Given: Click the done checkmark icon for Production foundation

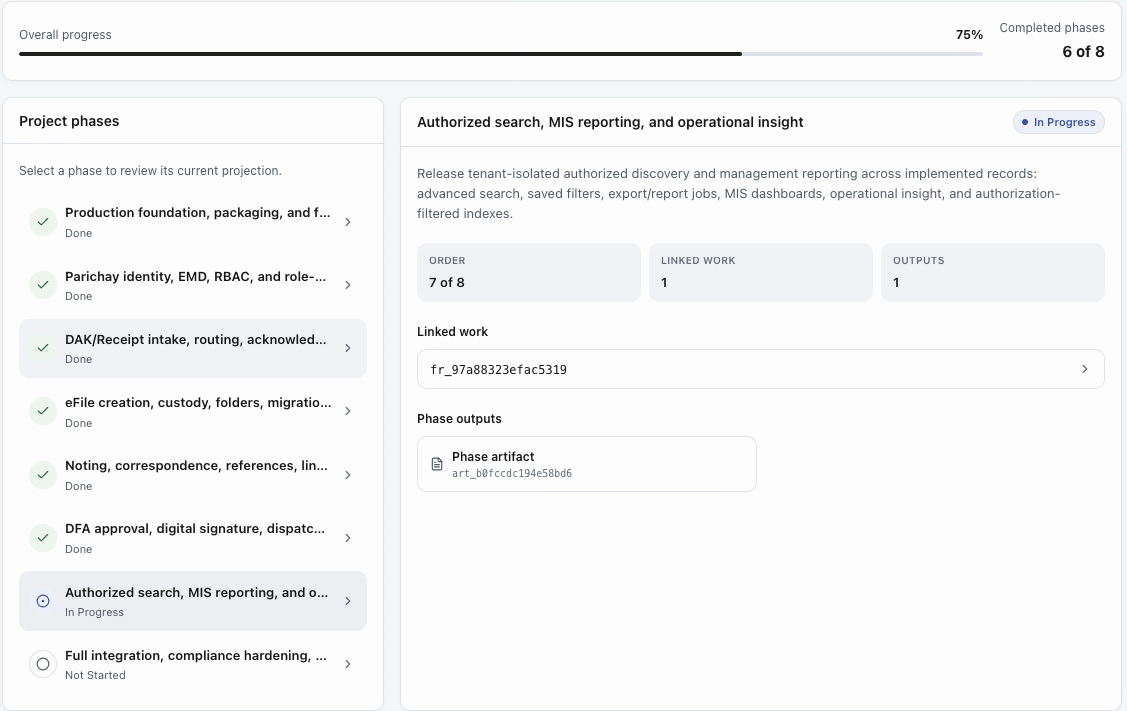Looking at the screenshot, I should (x=43, y=222).
